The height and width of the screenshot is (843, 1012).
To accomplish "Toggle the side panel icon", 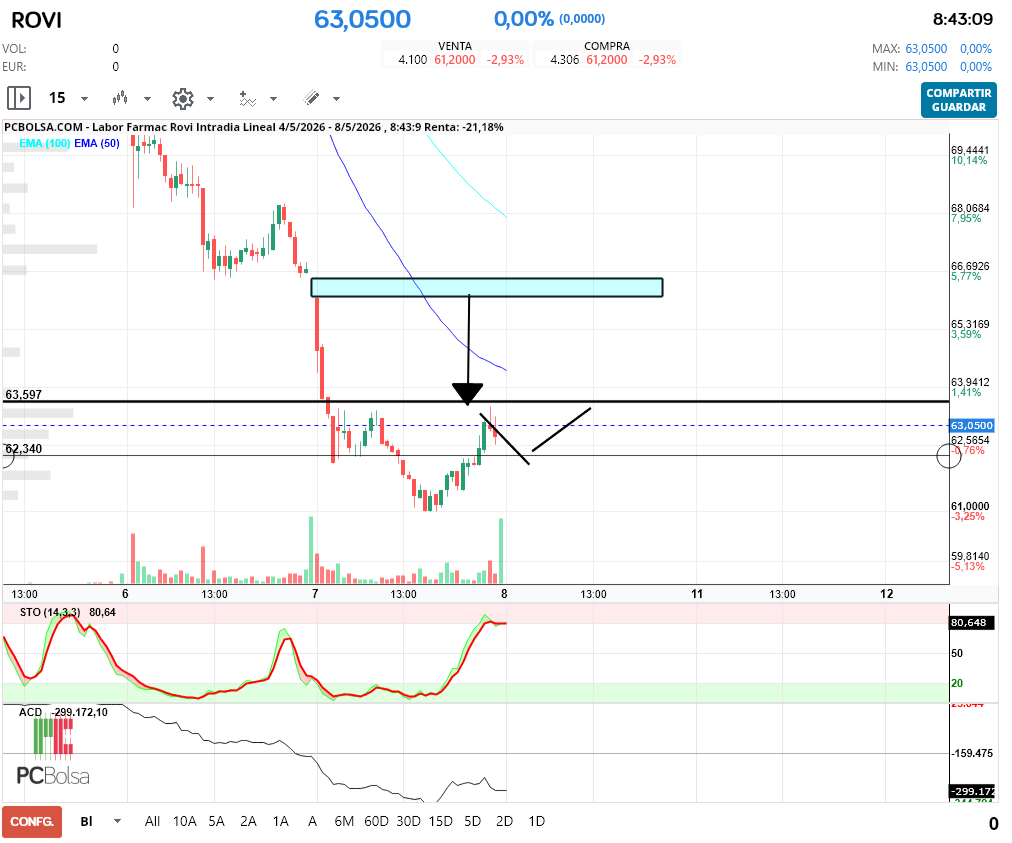I will pyautogui.click(x=19, y=98).
